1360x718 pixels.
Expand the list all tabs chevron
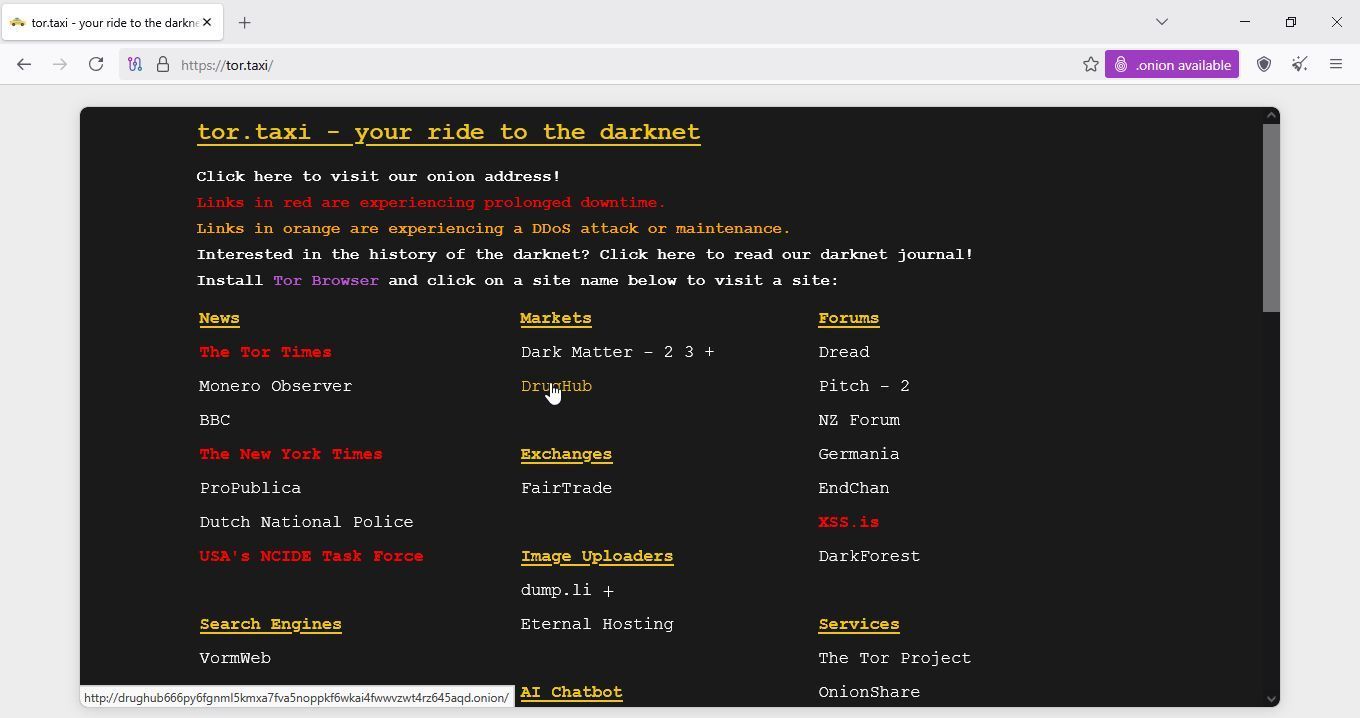click(1161, 22)
